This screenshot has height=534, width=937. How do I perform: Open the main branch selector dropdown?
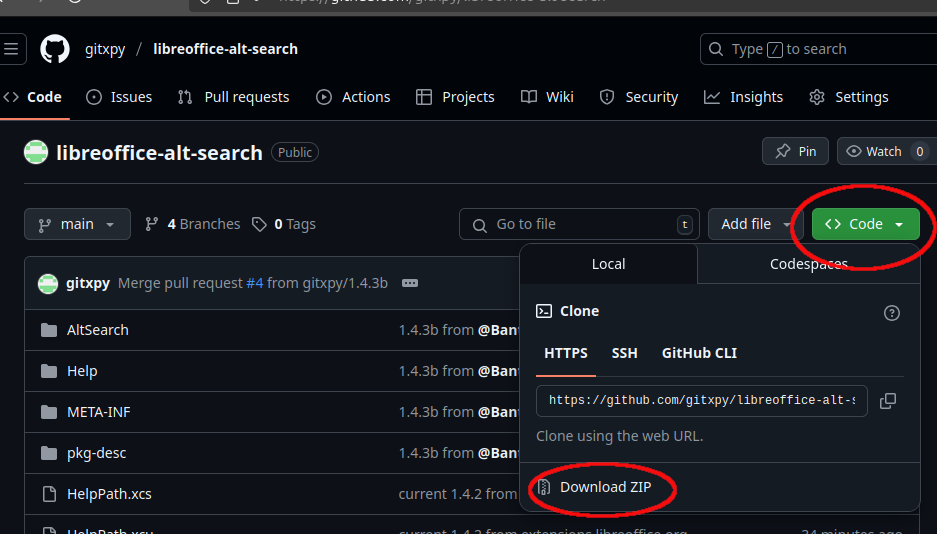click(77, 224)
